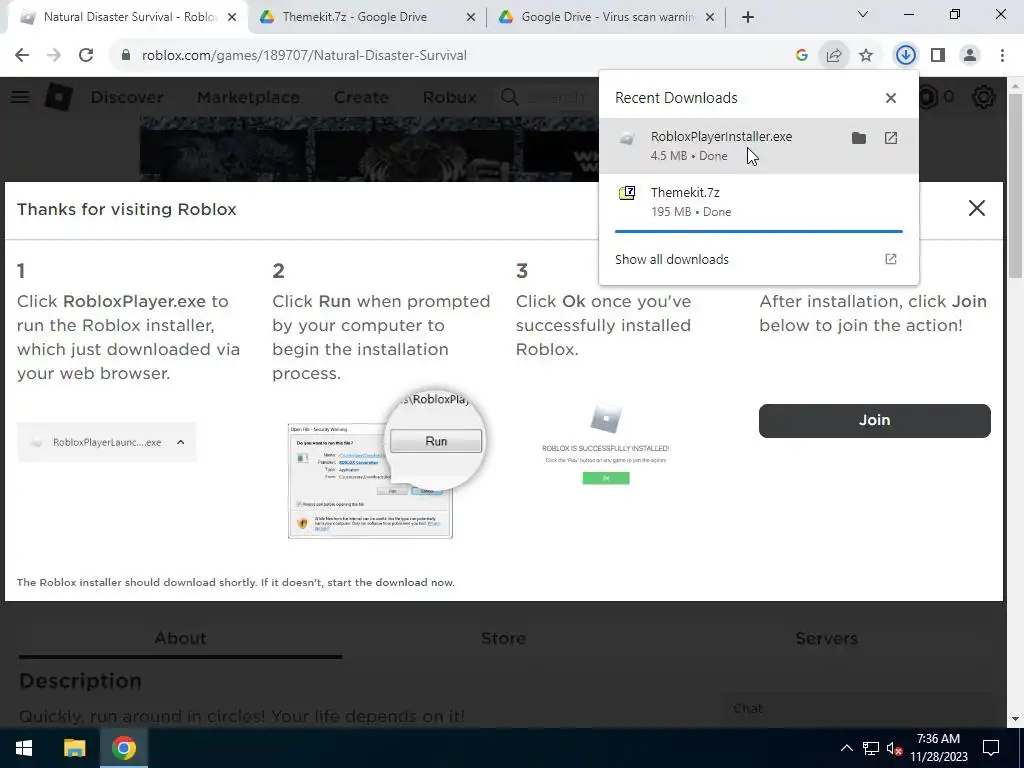
Task: Click the padlock site info icon
Action: [x=126, y=56]
